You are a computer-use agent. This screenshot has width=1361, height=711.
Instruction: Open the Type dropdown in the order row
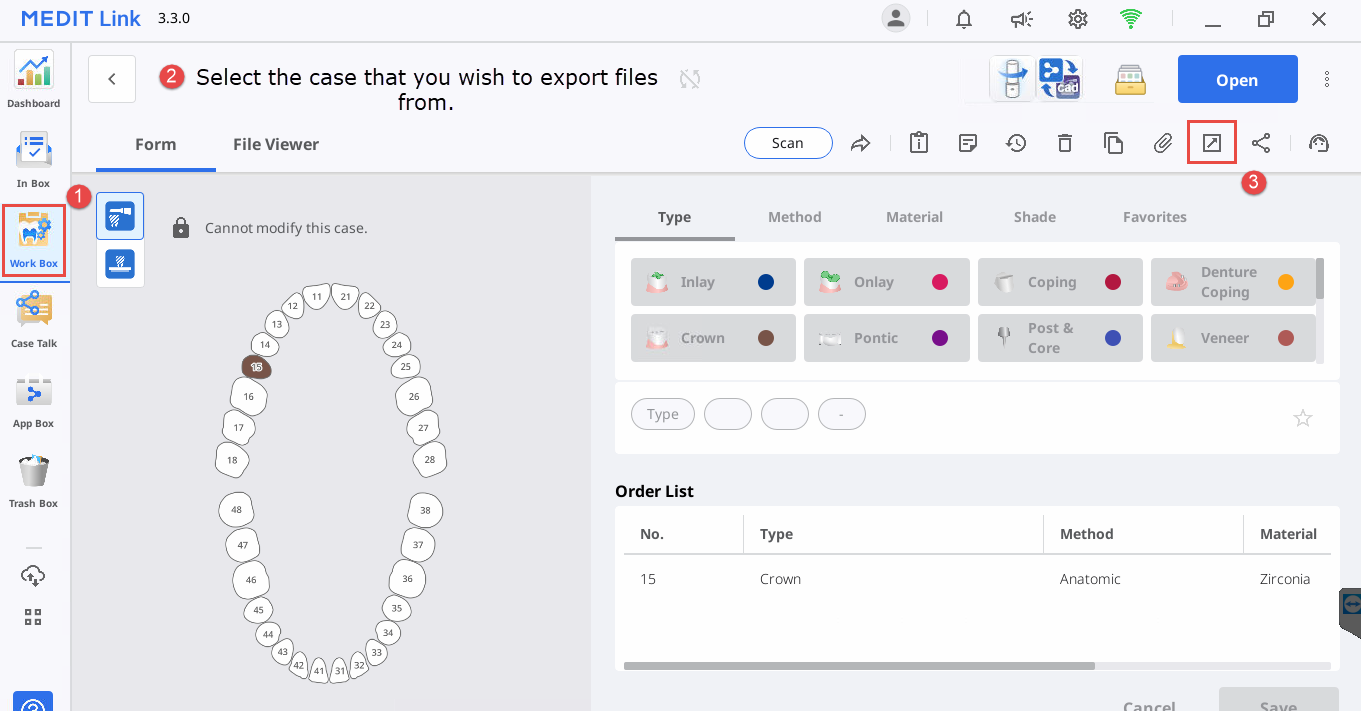click(x=662, y=413)
